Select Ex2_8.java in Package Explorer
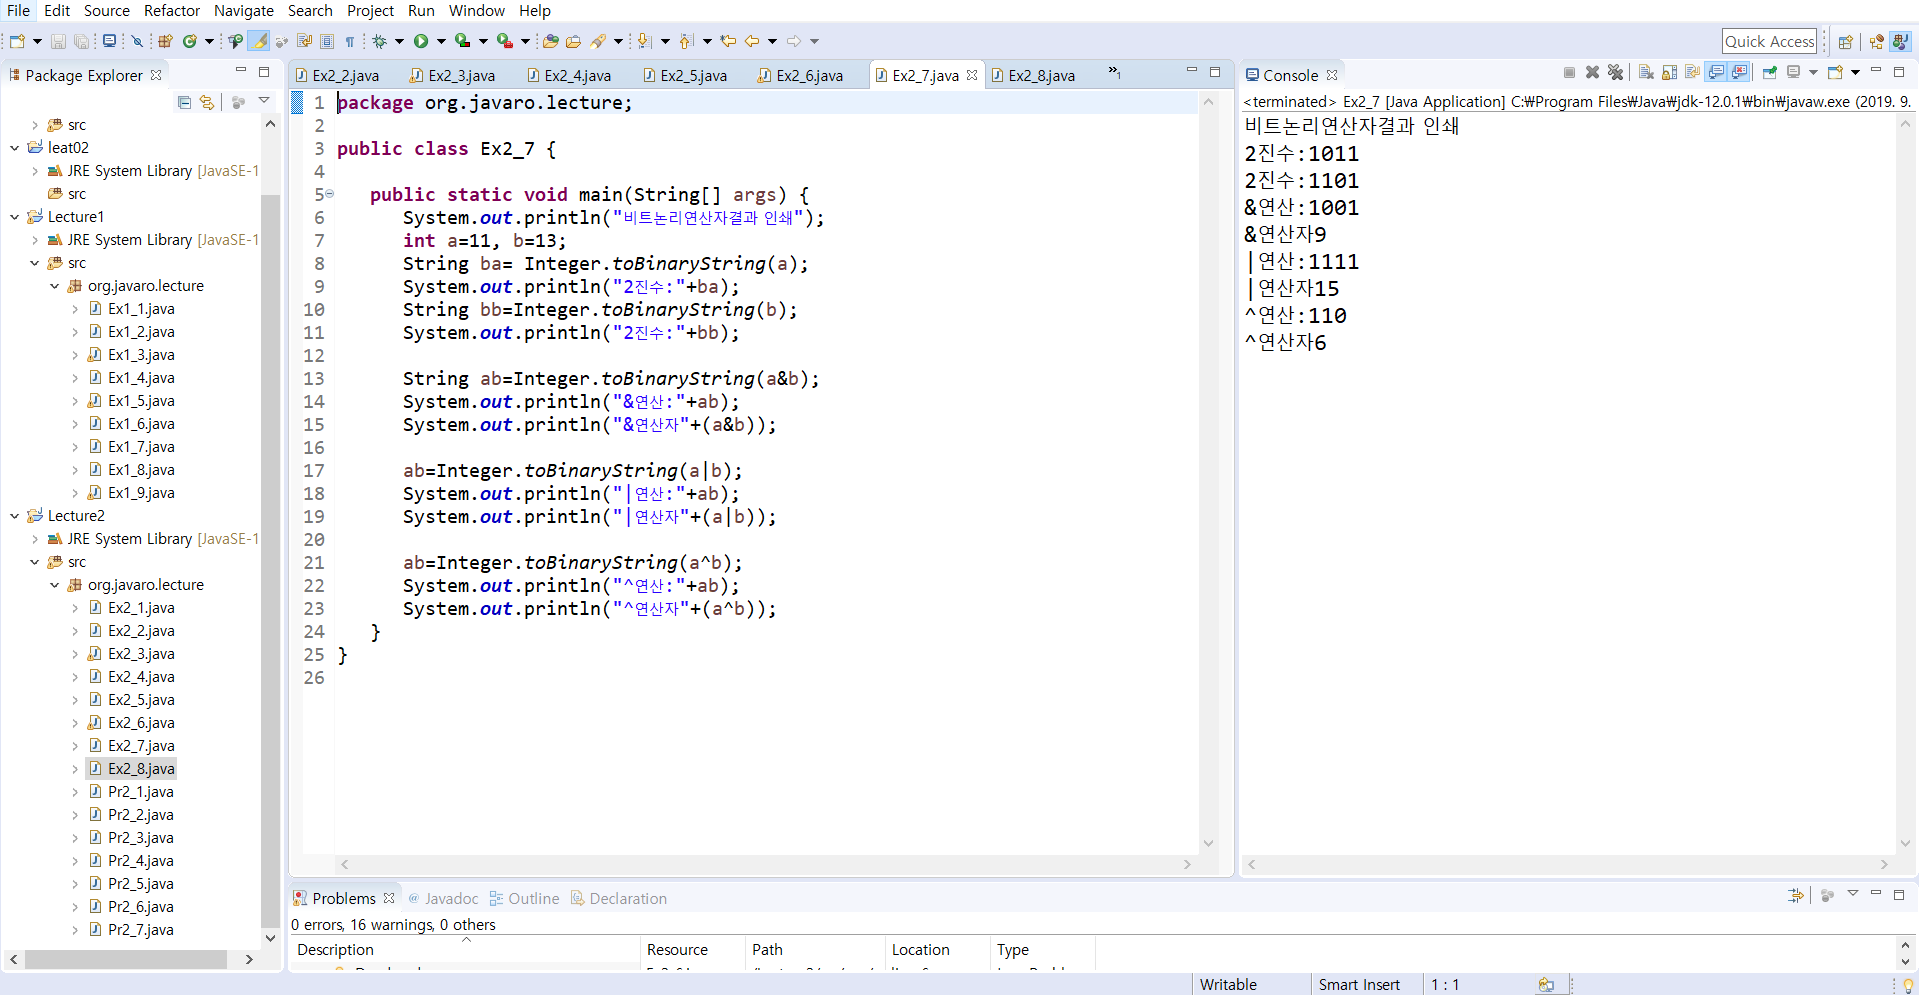1919x995 pixels. (x=132, y=769)
